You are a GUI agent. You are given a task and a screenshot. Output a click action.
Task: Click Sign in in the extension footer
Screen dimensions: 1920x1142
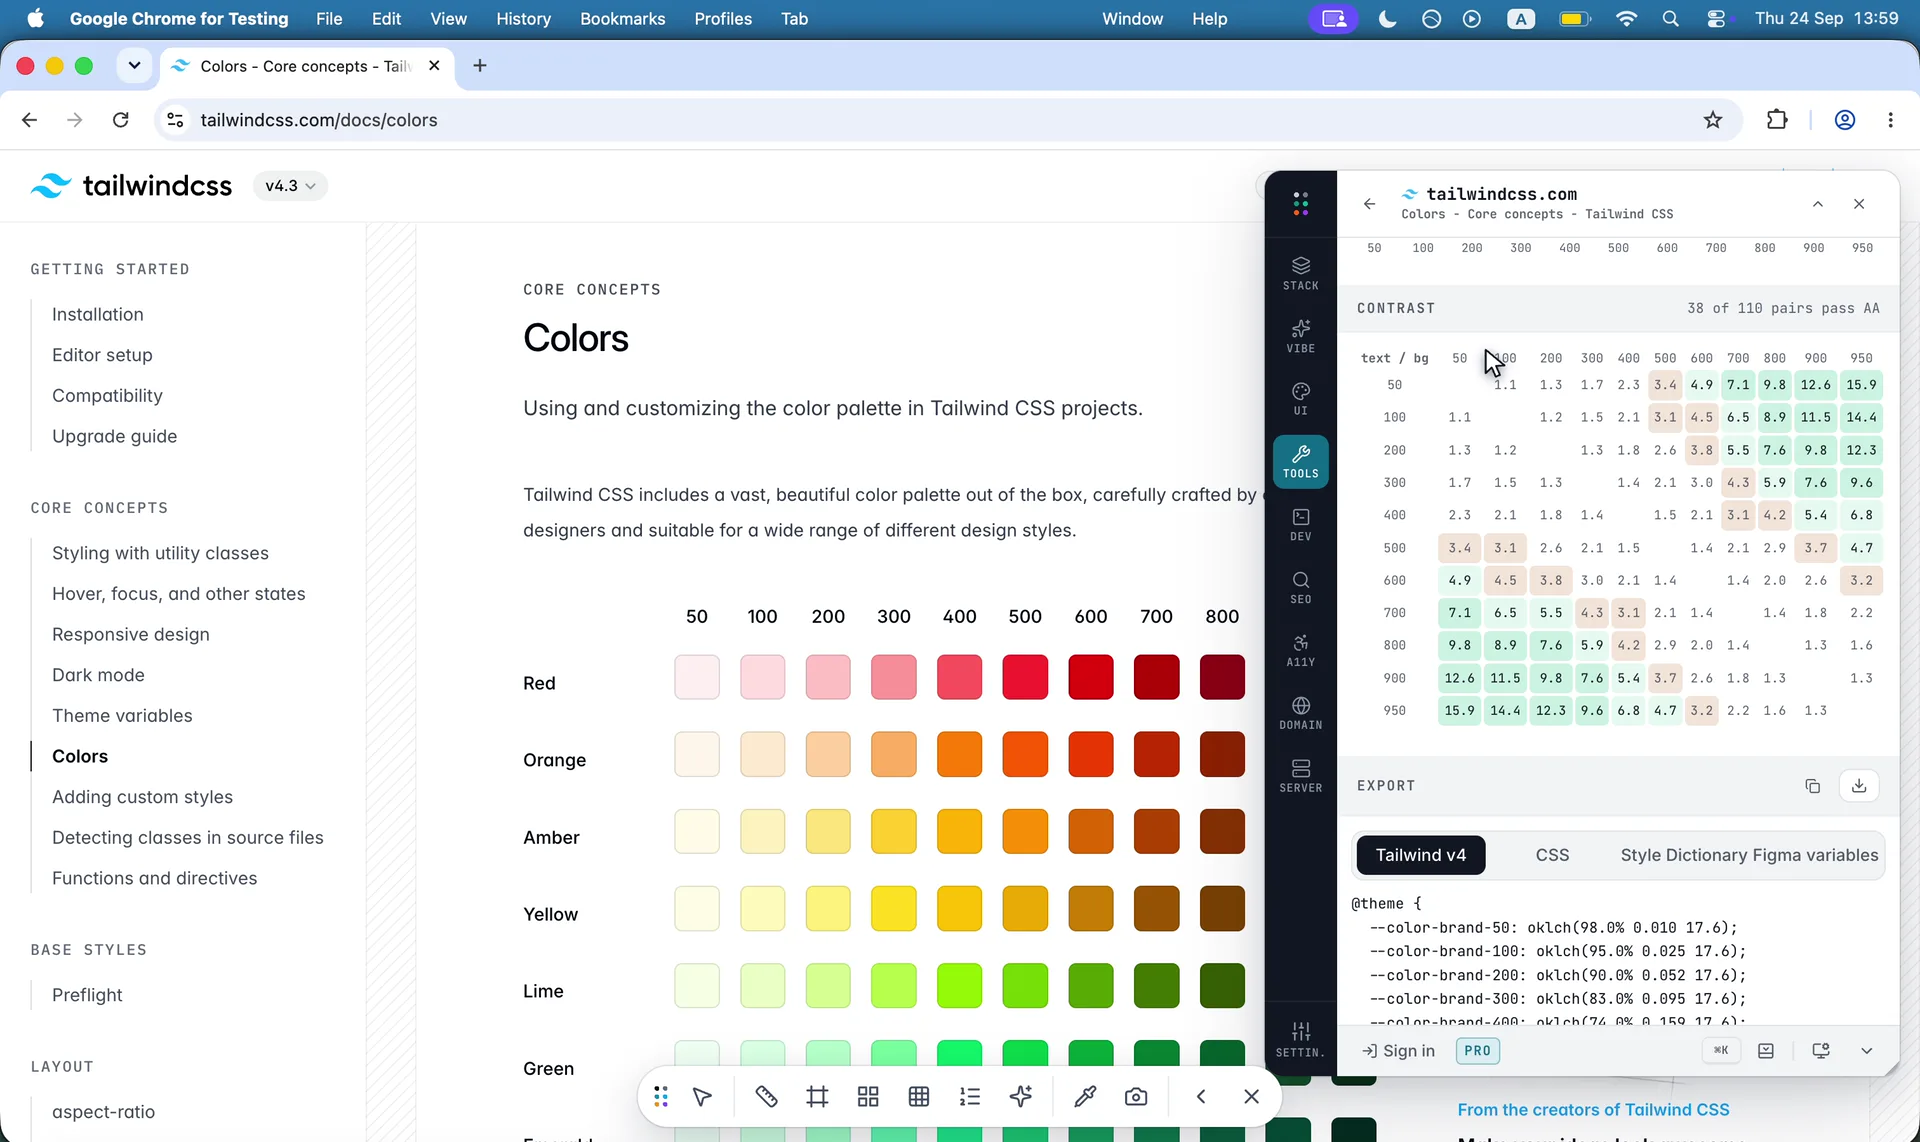[1399, 1051]
